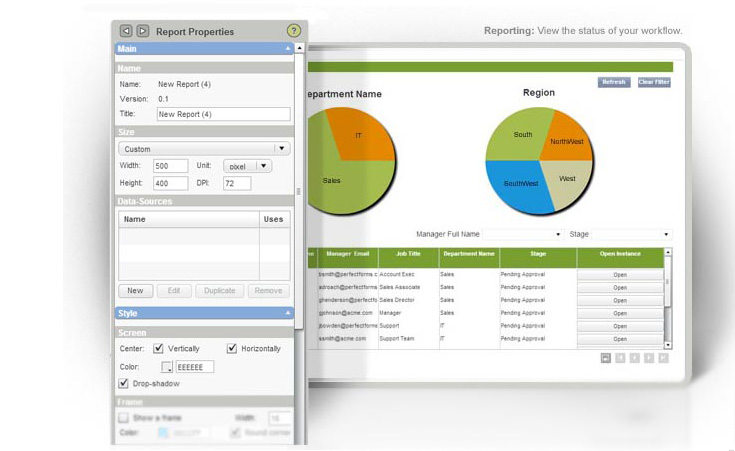Screen dimensions: 735x451
Task: Click the Refresh button
Action: pos(614,82)
